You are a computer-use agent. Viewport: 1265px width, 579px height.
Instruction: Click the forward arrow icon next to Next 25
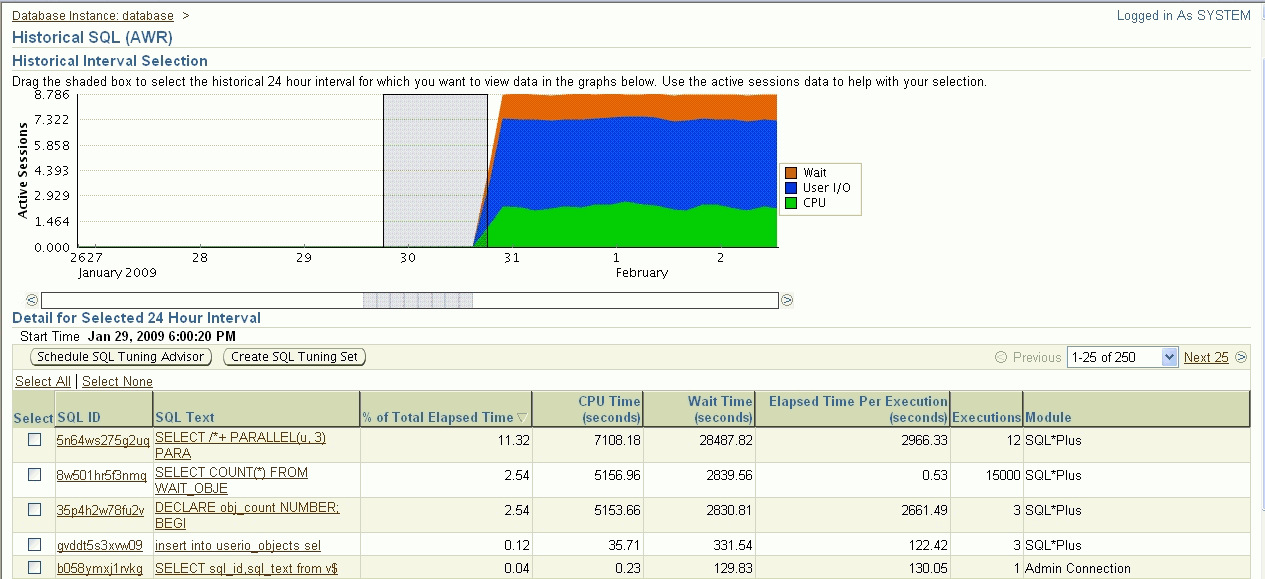pyautogui.click(x=1239, y=357)
